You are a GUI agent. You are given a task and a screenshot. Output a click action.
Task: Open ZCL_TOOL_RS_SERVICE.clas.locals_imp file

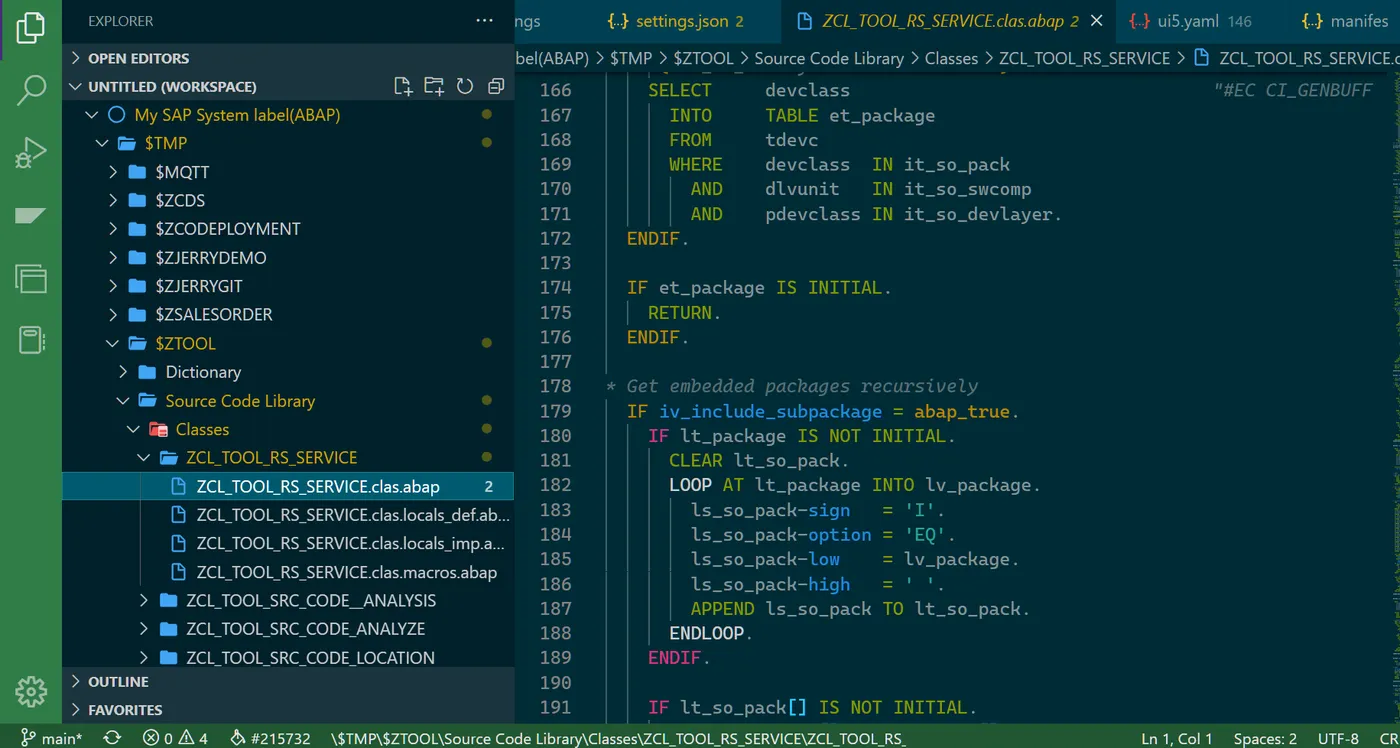288,544
